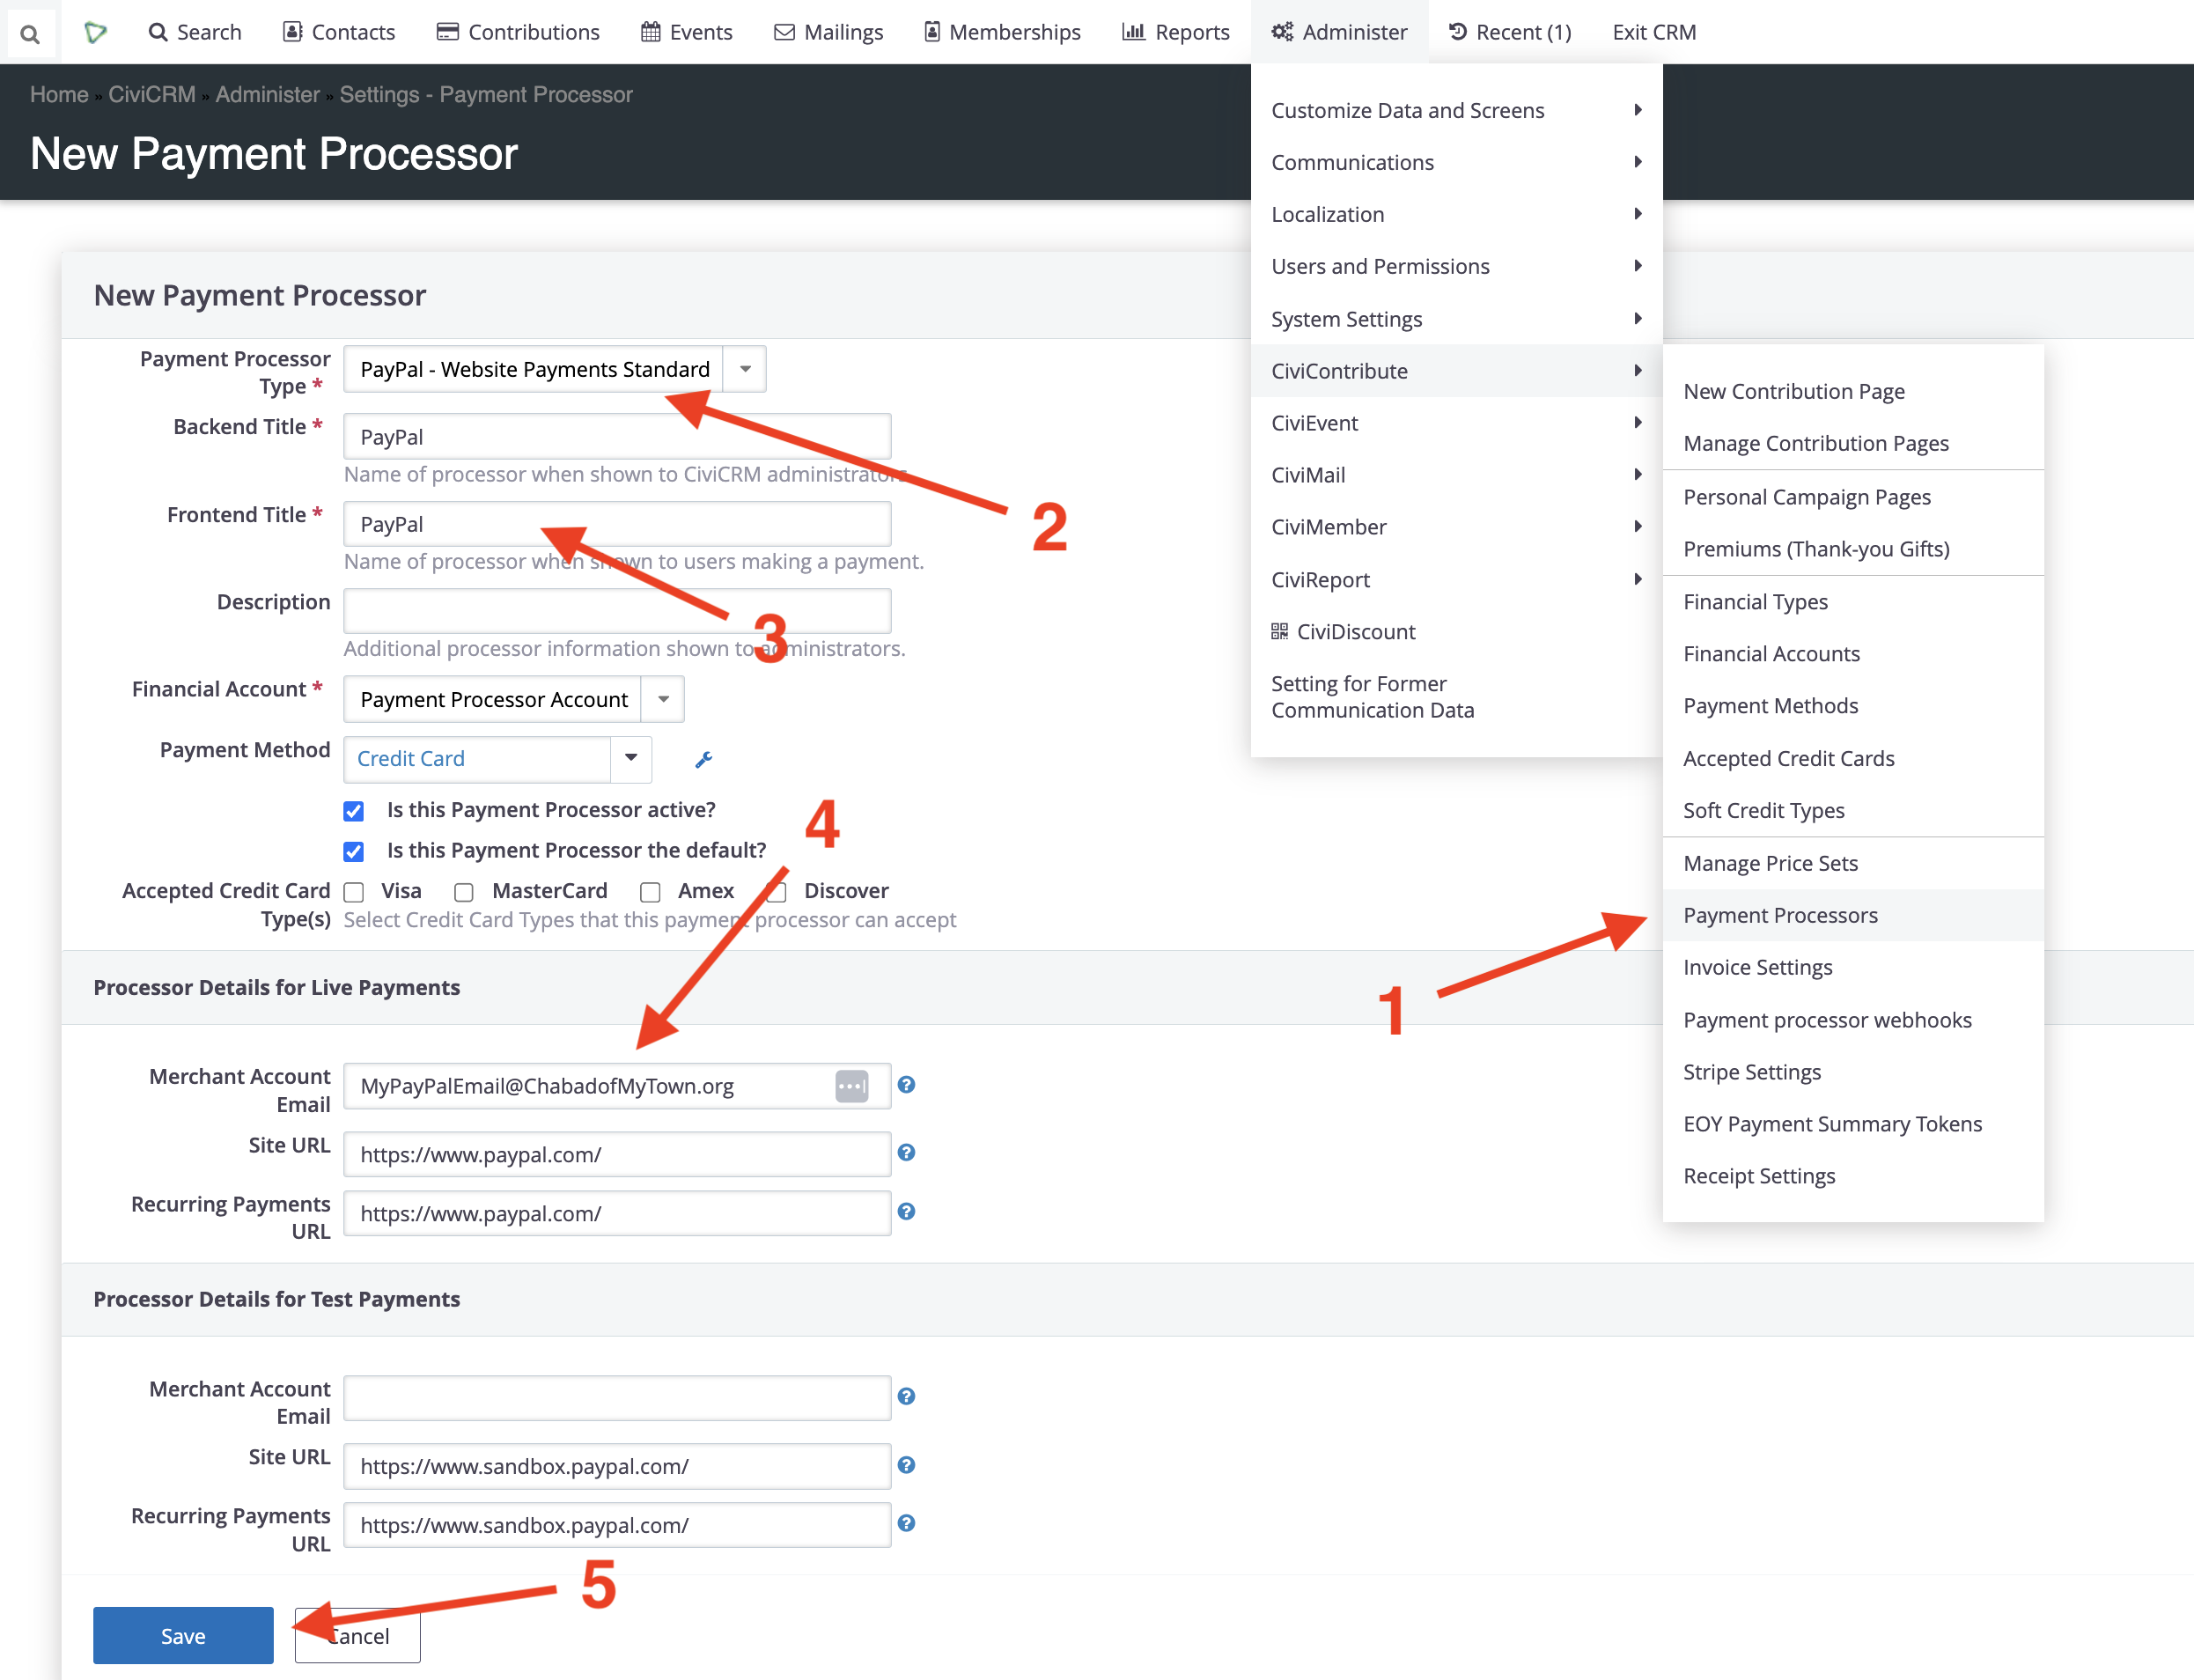Click the wrench icon beside Payment Method

pos(704,760)
